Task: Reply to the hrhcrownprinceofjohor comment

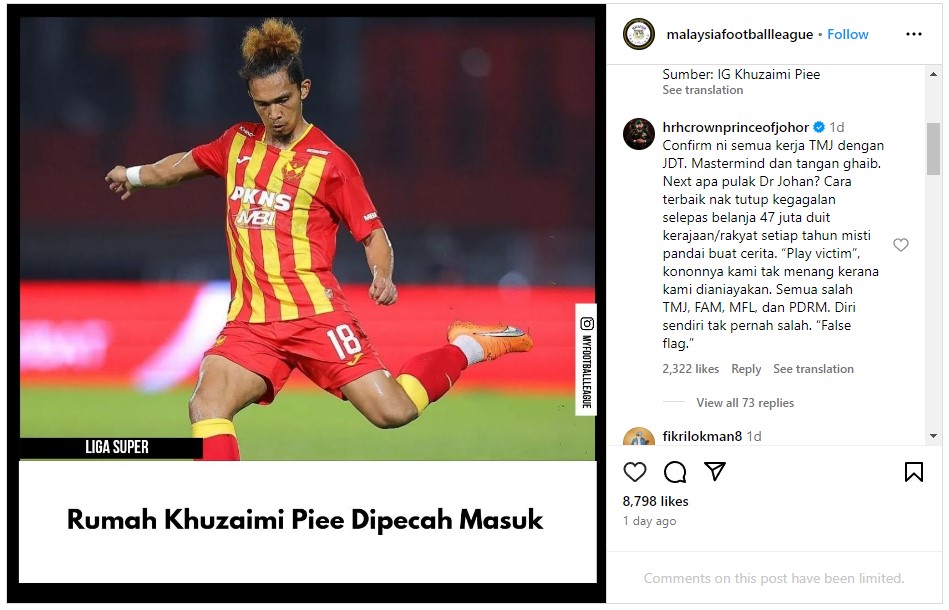Action: tap(746, 369)
